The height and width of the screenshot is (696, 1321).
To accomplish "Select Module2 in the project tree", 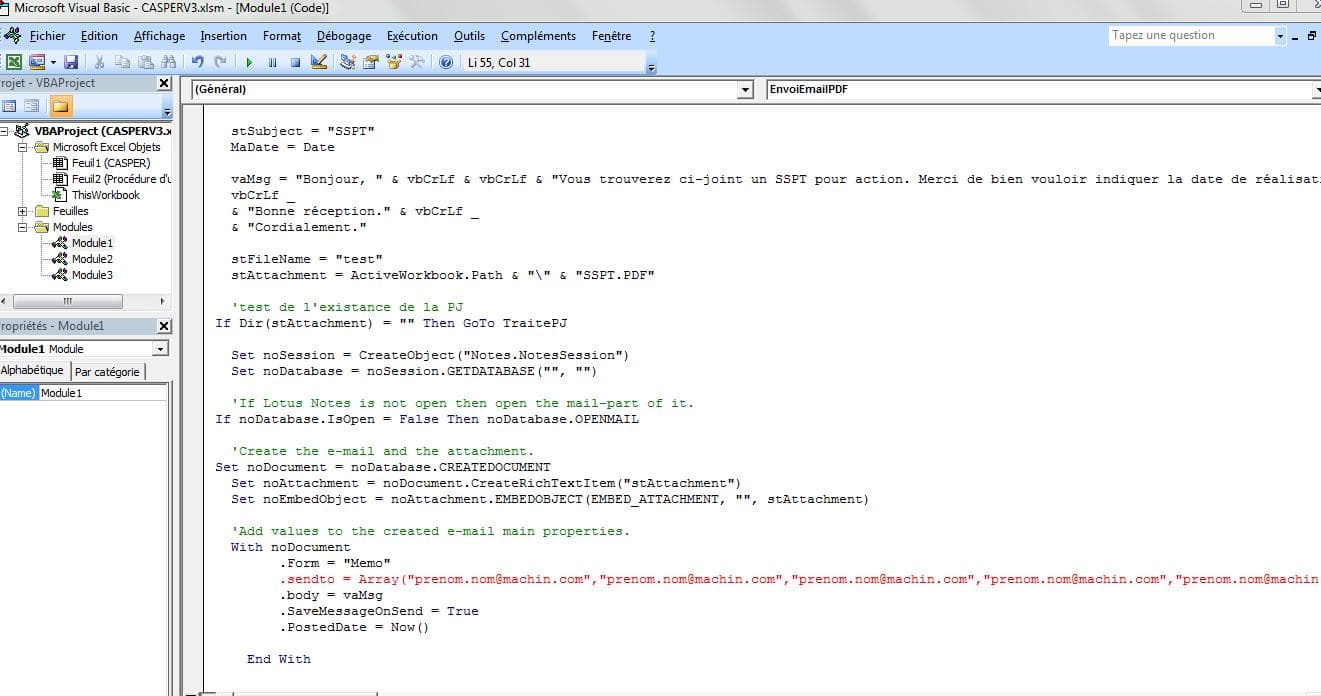I will (92, 259).
